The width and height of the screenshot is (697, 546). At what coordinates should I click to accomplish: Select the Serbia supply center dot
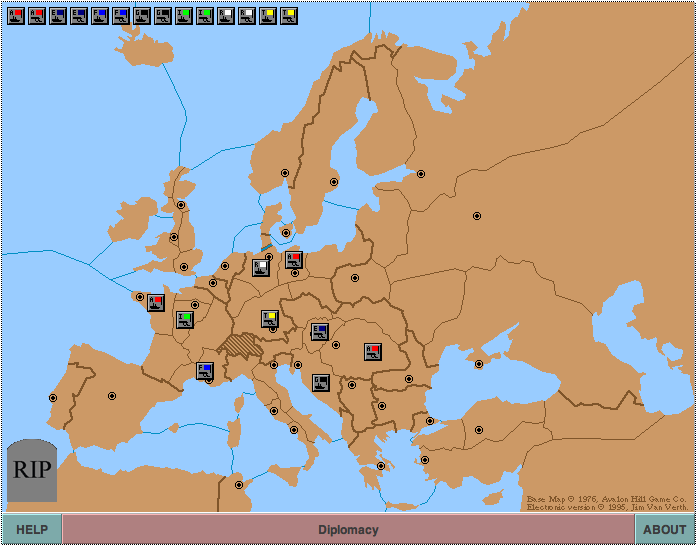click(352, 385)
